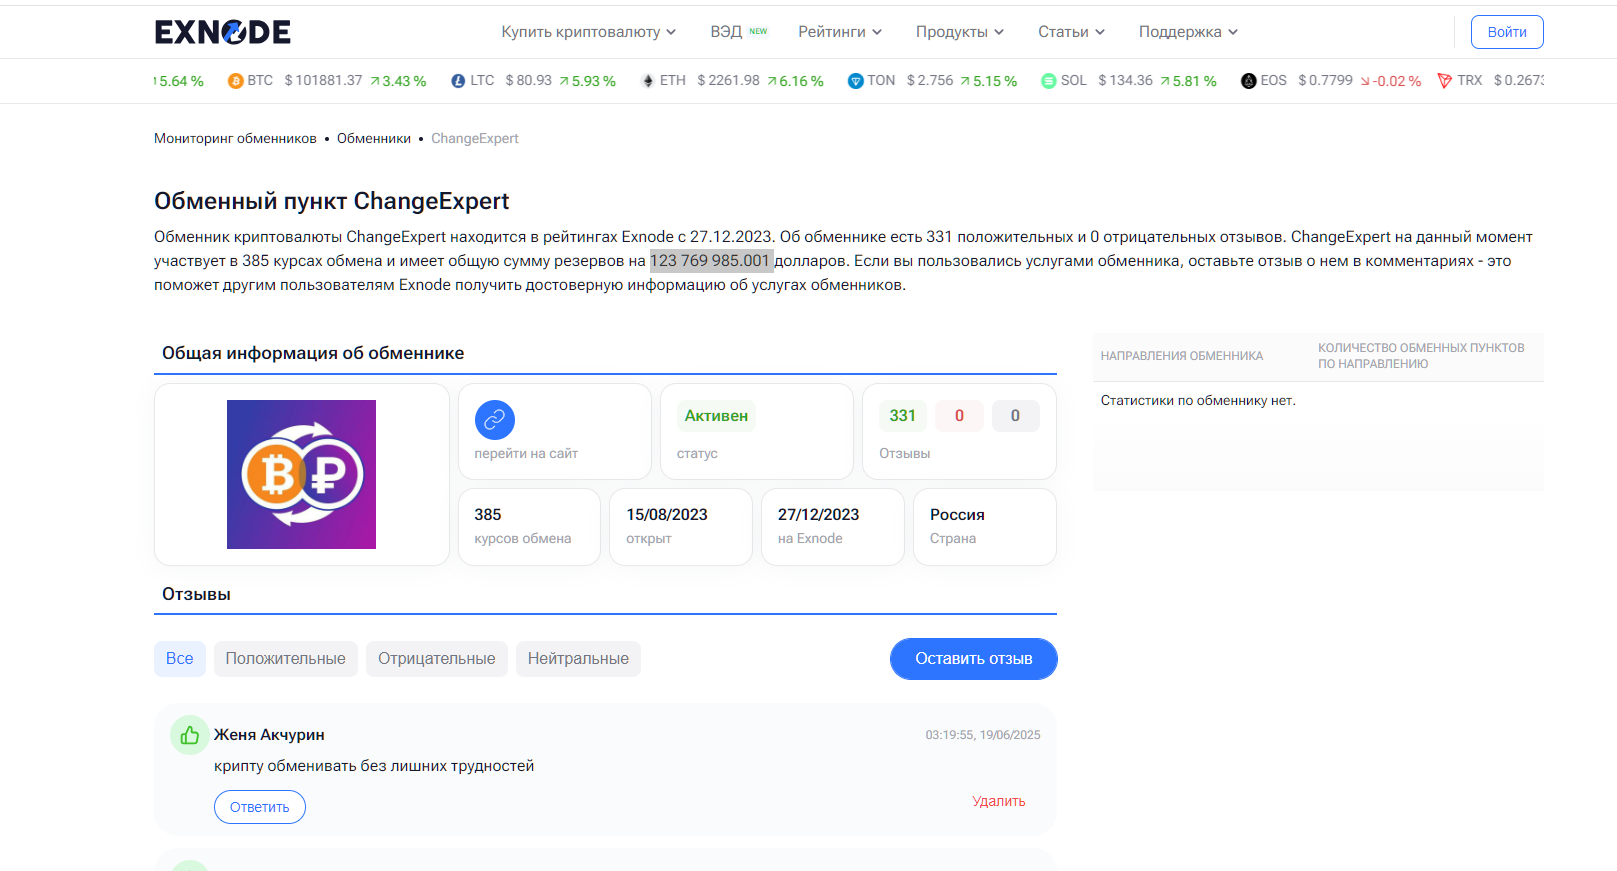Open the Exnode logo homepage
The image size is (1617, 871).
222,32
